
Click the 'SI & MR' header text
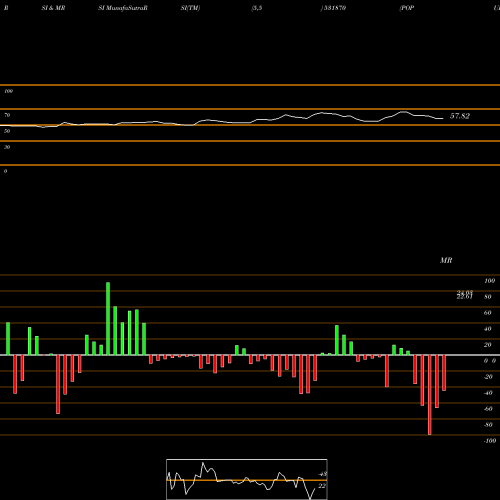(x=53, y=8)
